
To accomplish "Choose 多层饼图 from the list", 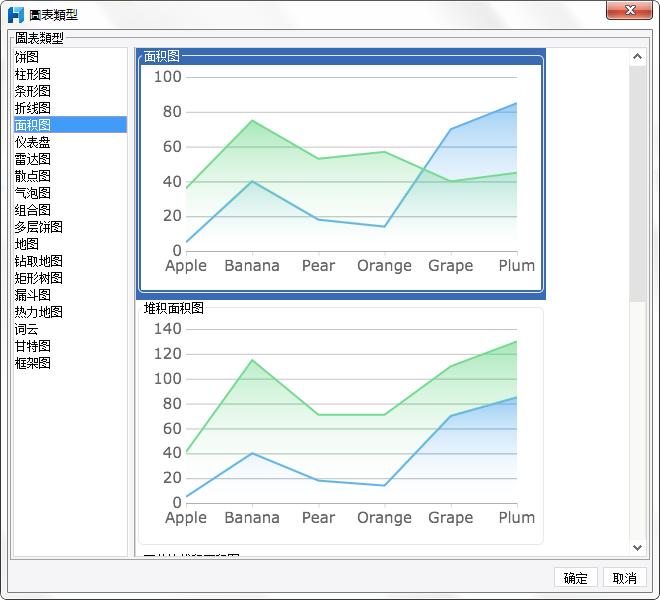I will pos(70,227).
